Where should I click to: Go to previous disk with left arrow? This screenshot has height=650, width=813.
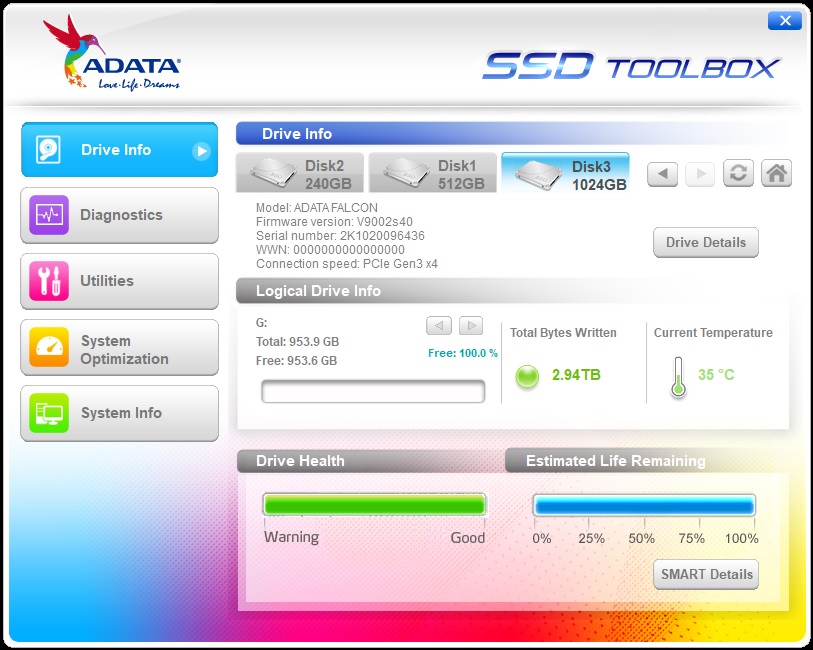click(662, 174)
